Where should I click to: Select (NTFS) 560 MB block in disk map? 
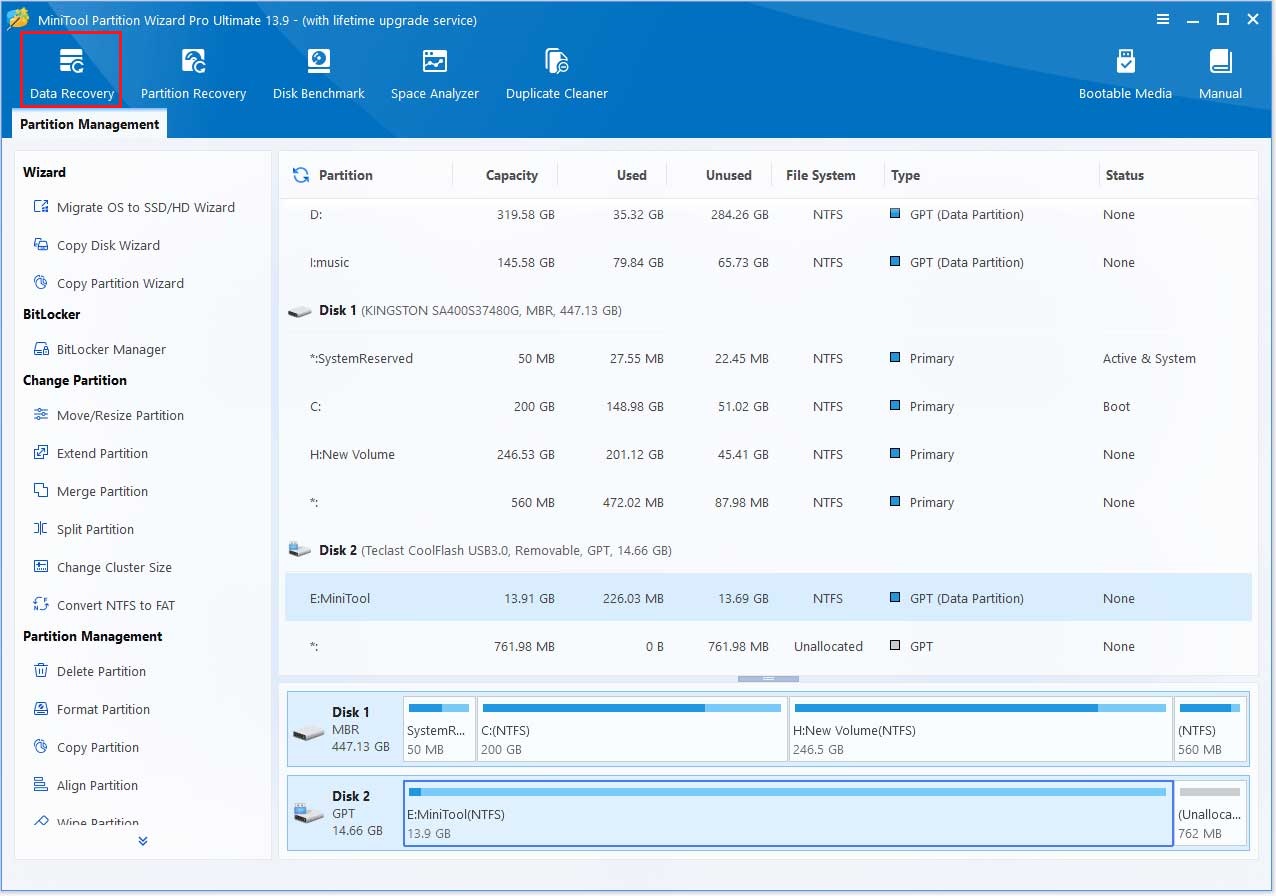(x=1210, y=729)
